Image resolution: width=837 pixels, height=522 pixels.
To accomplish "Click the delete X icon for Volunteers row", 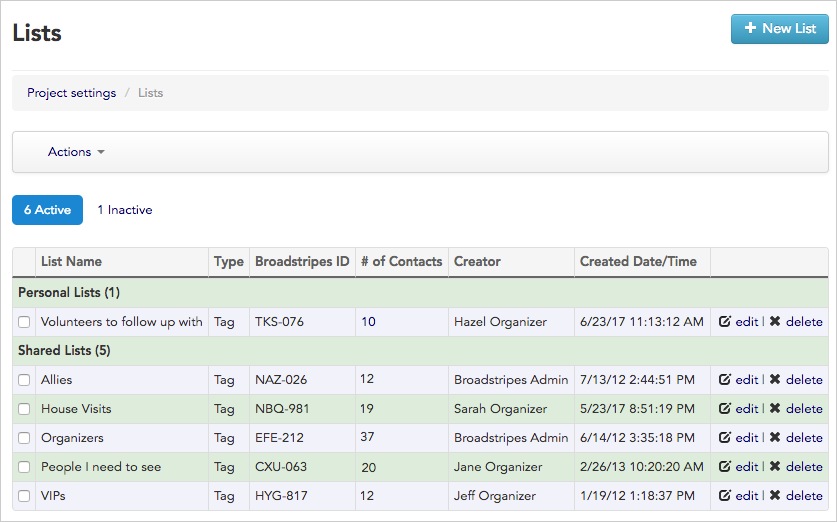I will click(775, 321).
